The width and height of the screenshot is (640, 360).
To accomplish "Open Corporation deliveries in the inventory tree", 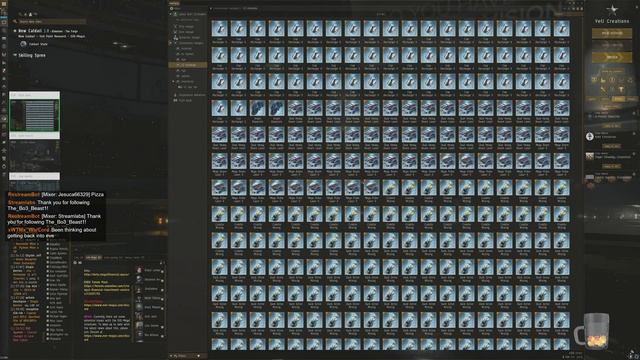I will [191, 95].
